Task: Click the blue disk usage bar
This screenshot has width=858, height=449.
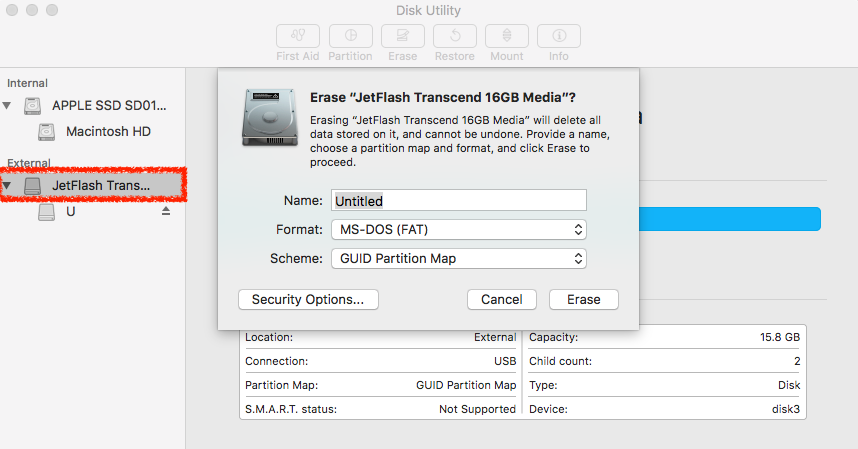Action: pyautogui.click(x=729, y=219)
